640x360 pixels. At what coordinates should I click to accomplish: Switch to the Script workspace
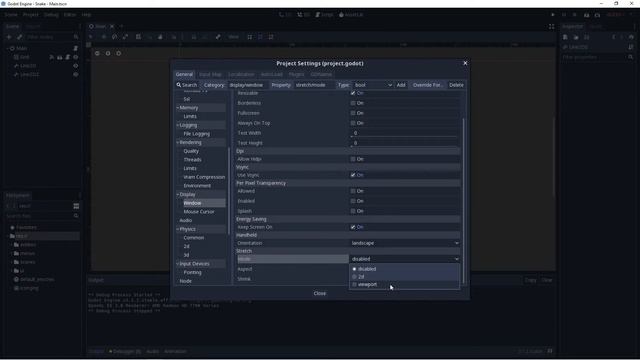[x=324, y=15]
